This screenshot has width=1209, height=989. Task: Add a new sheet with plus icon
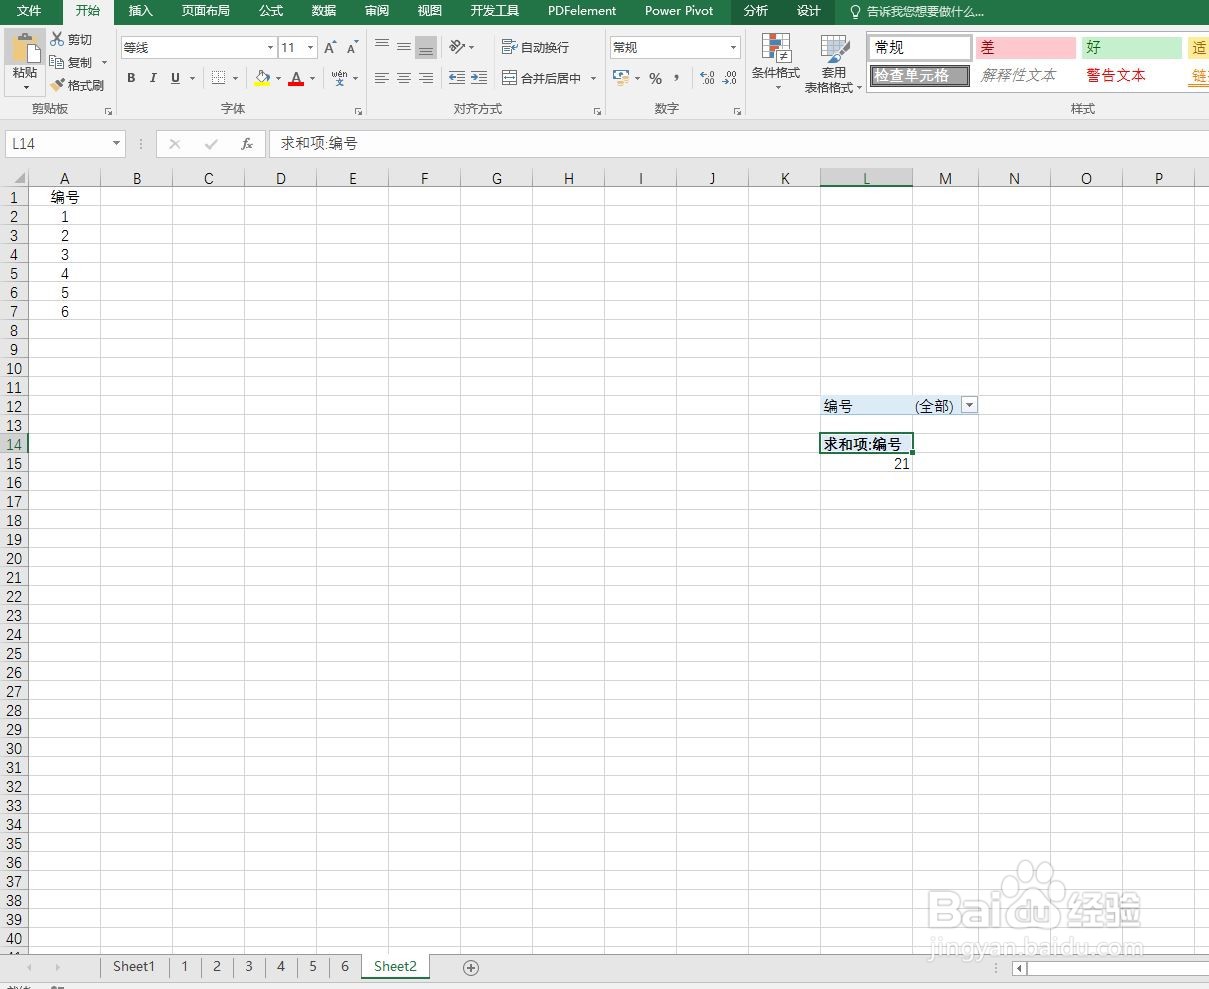click(x=471, y=967)
